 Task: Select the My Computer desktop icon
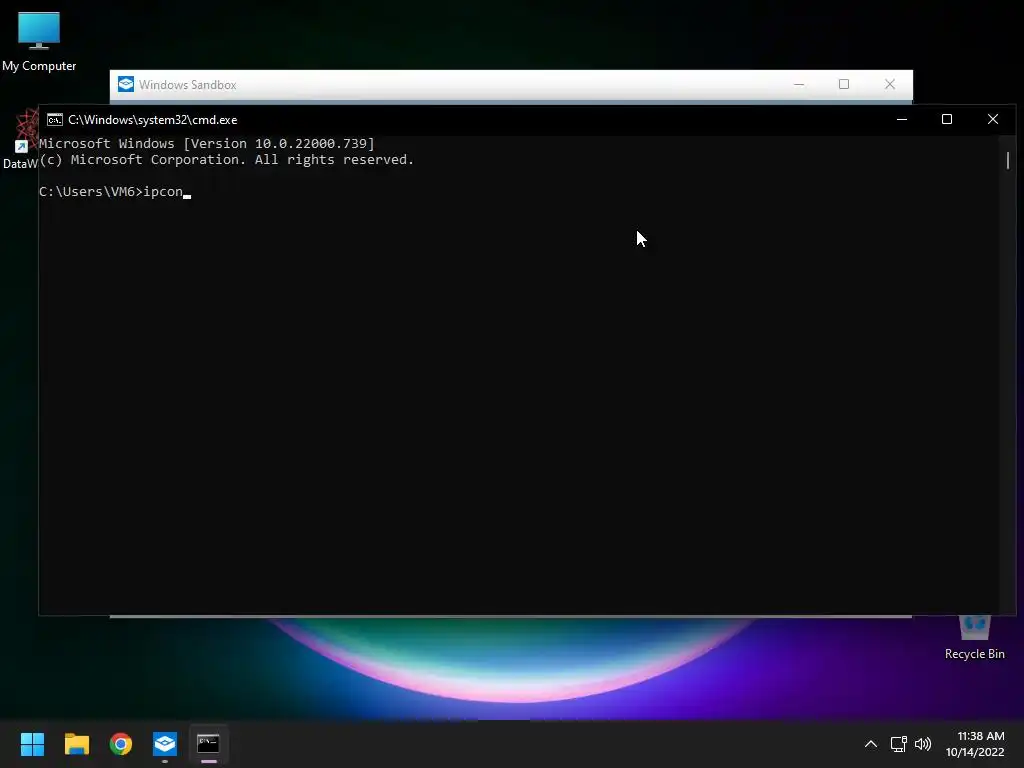pyautogui.click(x=39, y=41)
